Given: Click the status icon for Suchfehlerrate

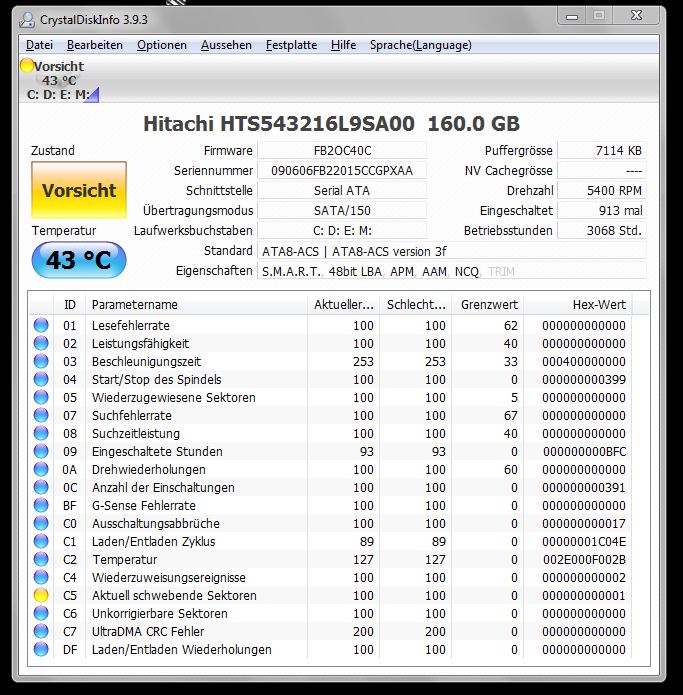Looking at the screenshot, I should (41, 415).
